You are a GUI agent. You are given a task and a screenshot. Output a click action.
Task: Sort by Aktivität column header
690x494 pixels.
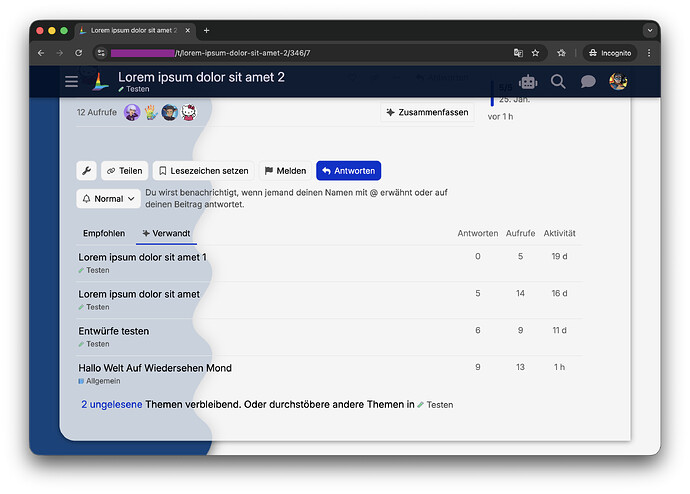[x=559, y=233]
